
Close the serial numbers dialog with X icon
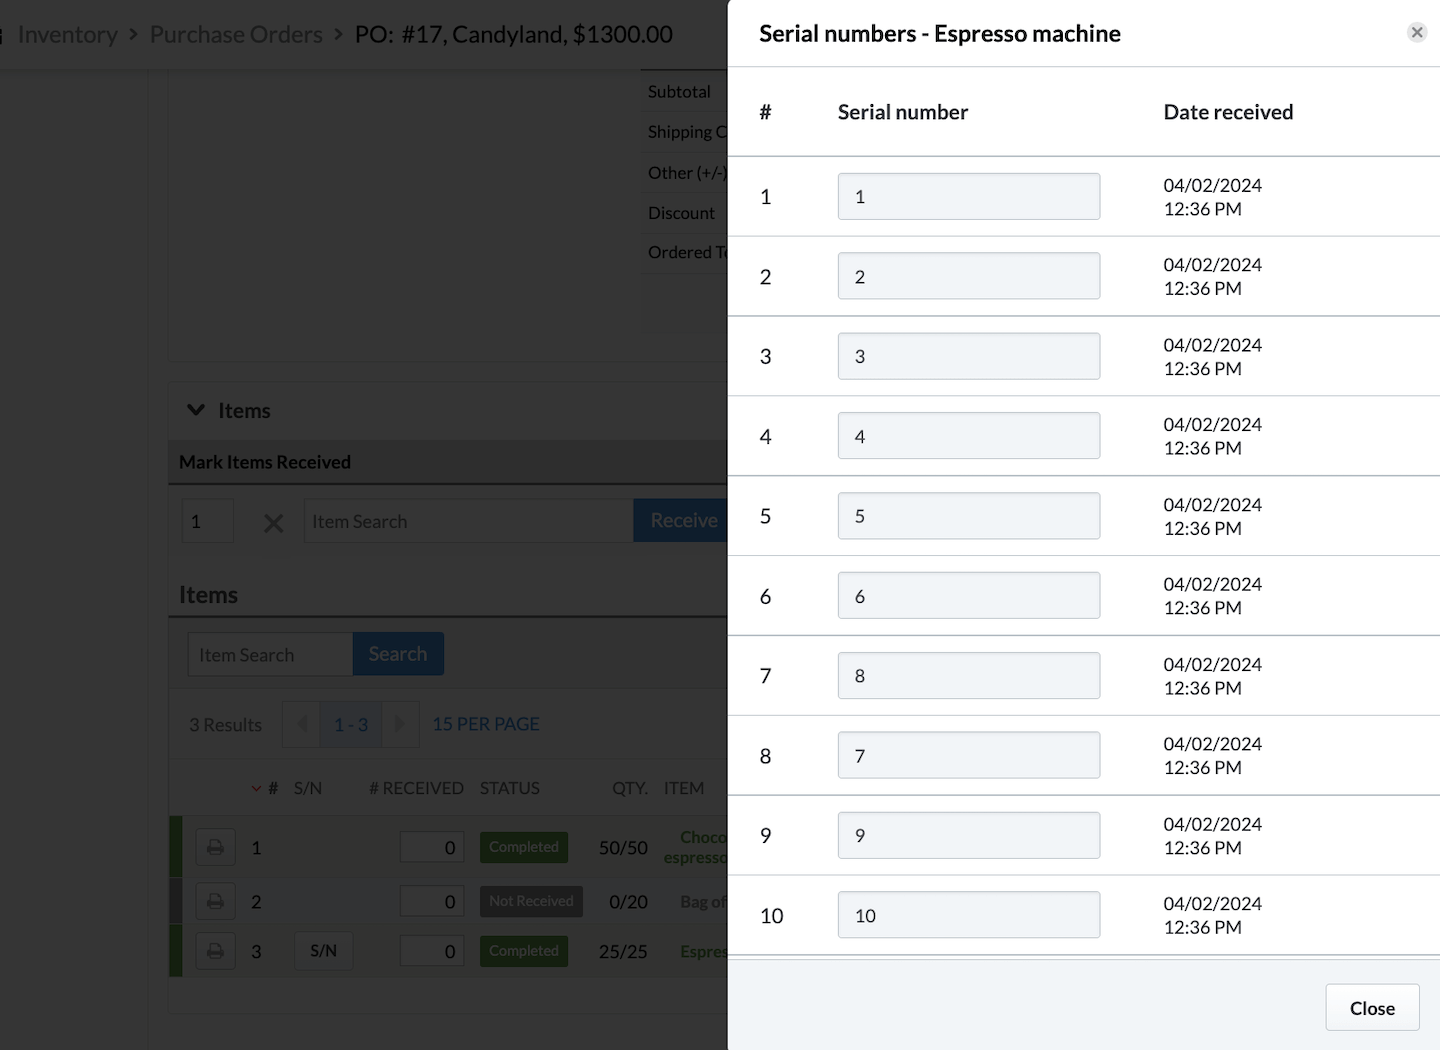[1416, 32]
